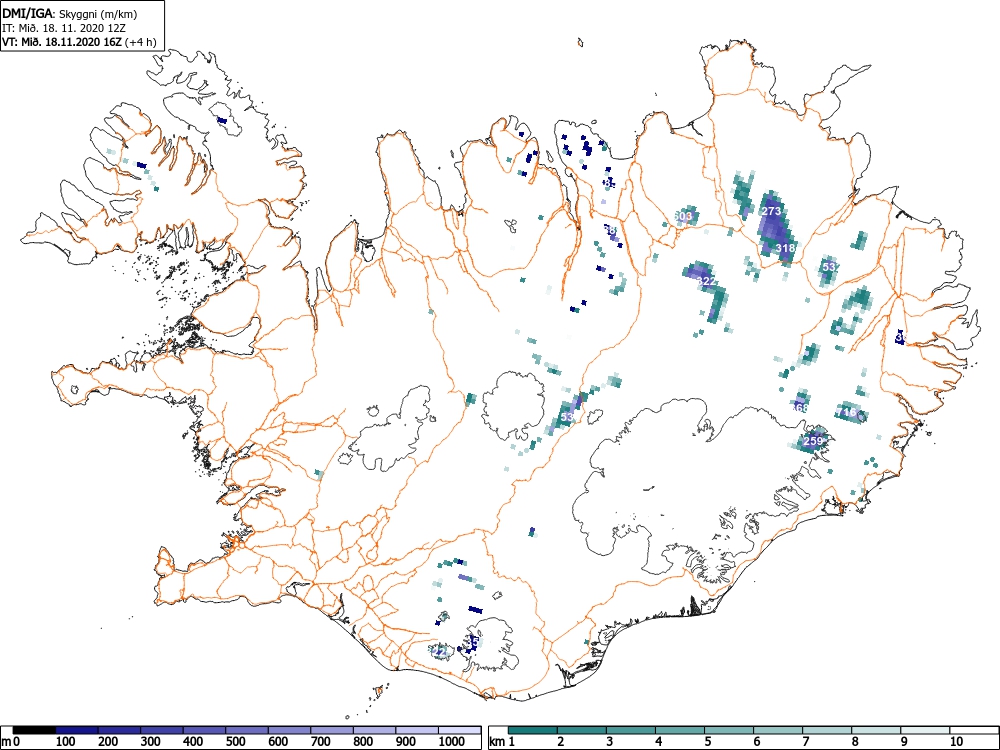Select the 500–600 m purple legend swatch
Viewport: 1000px width, 750px height.
click(247, 730)
